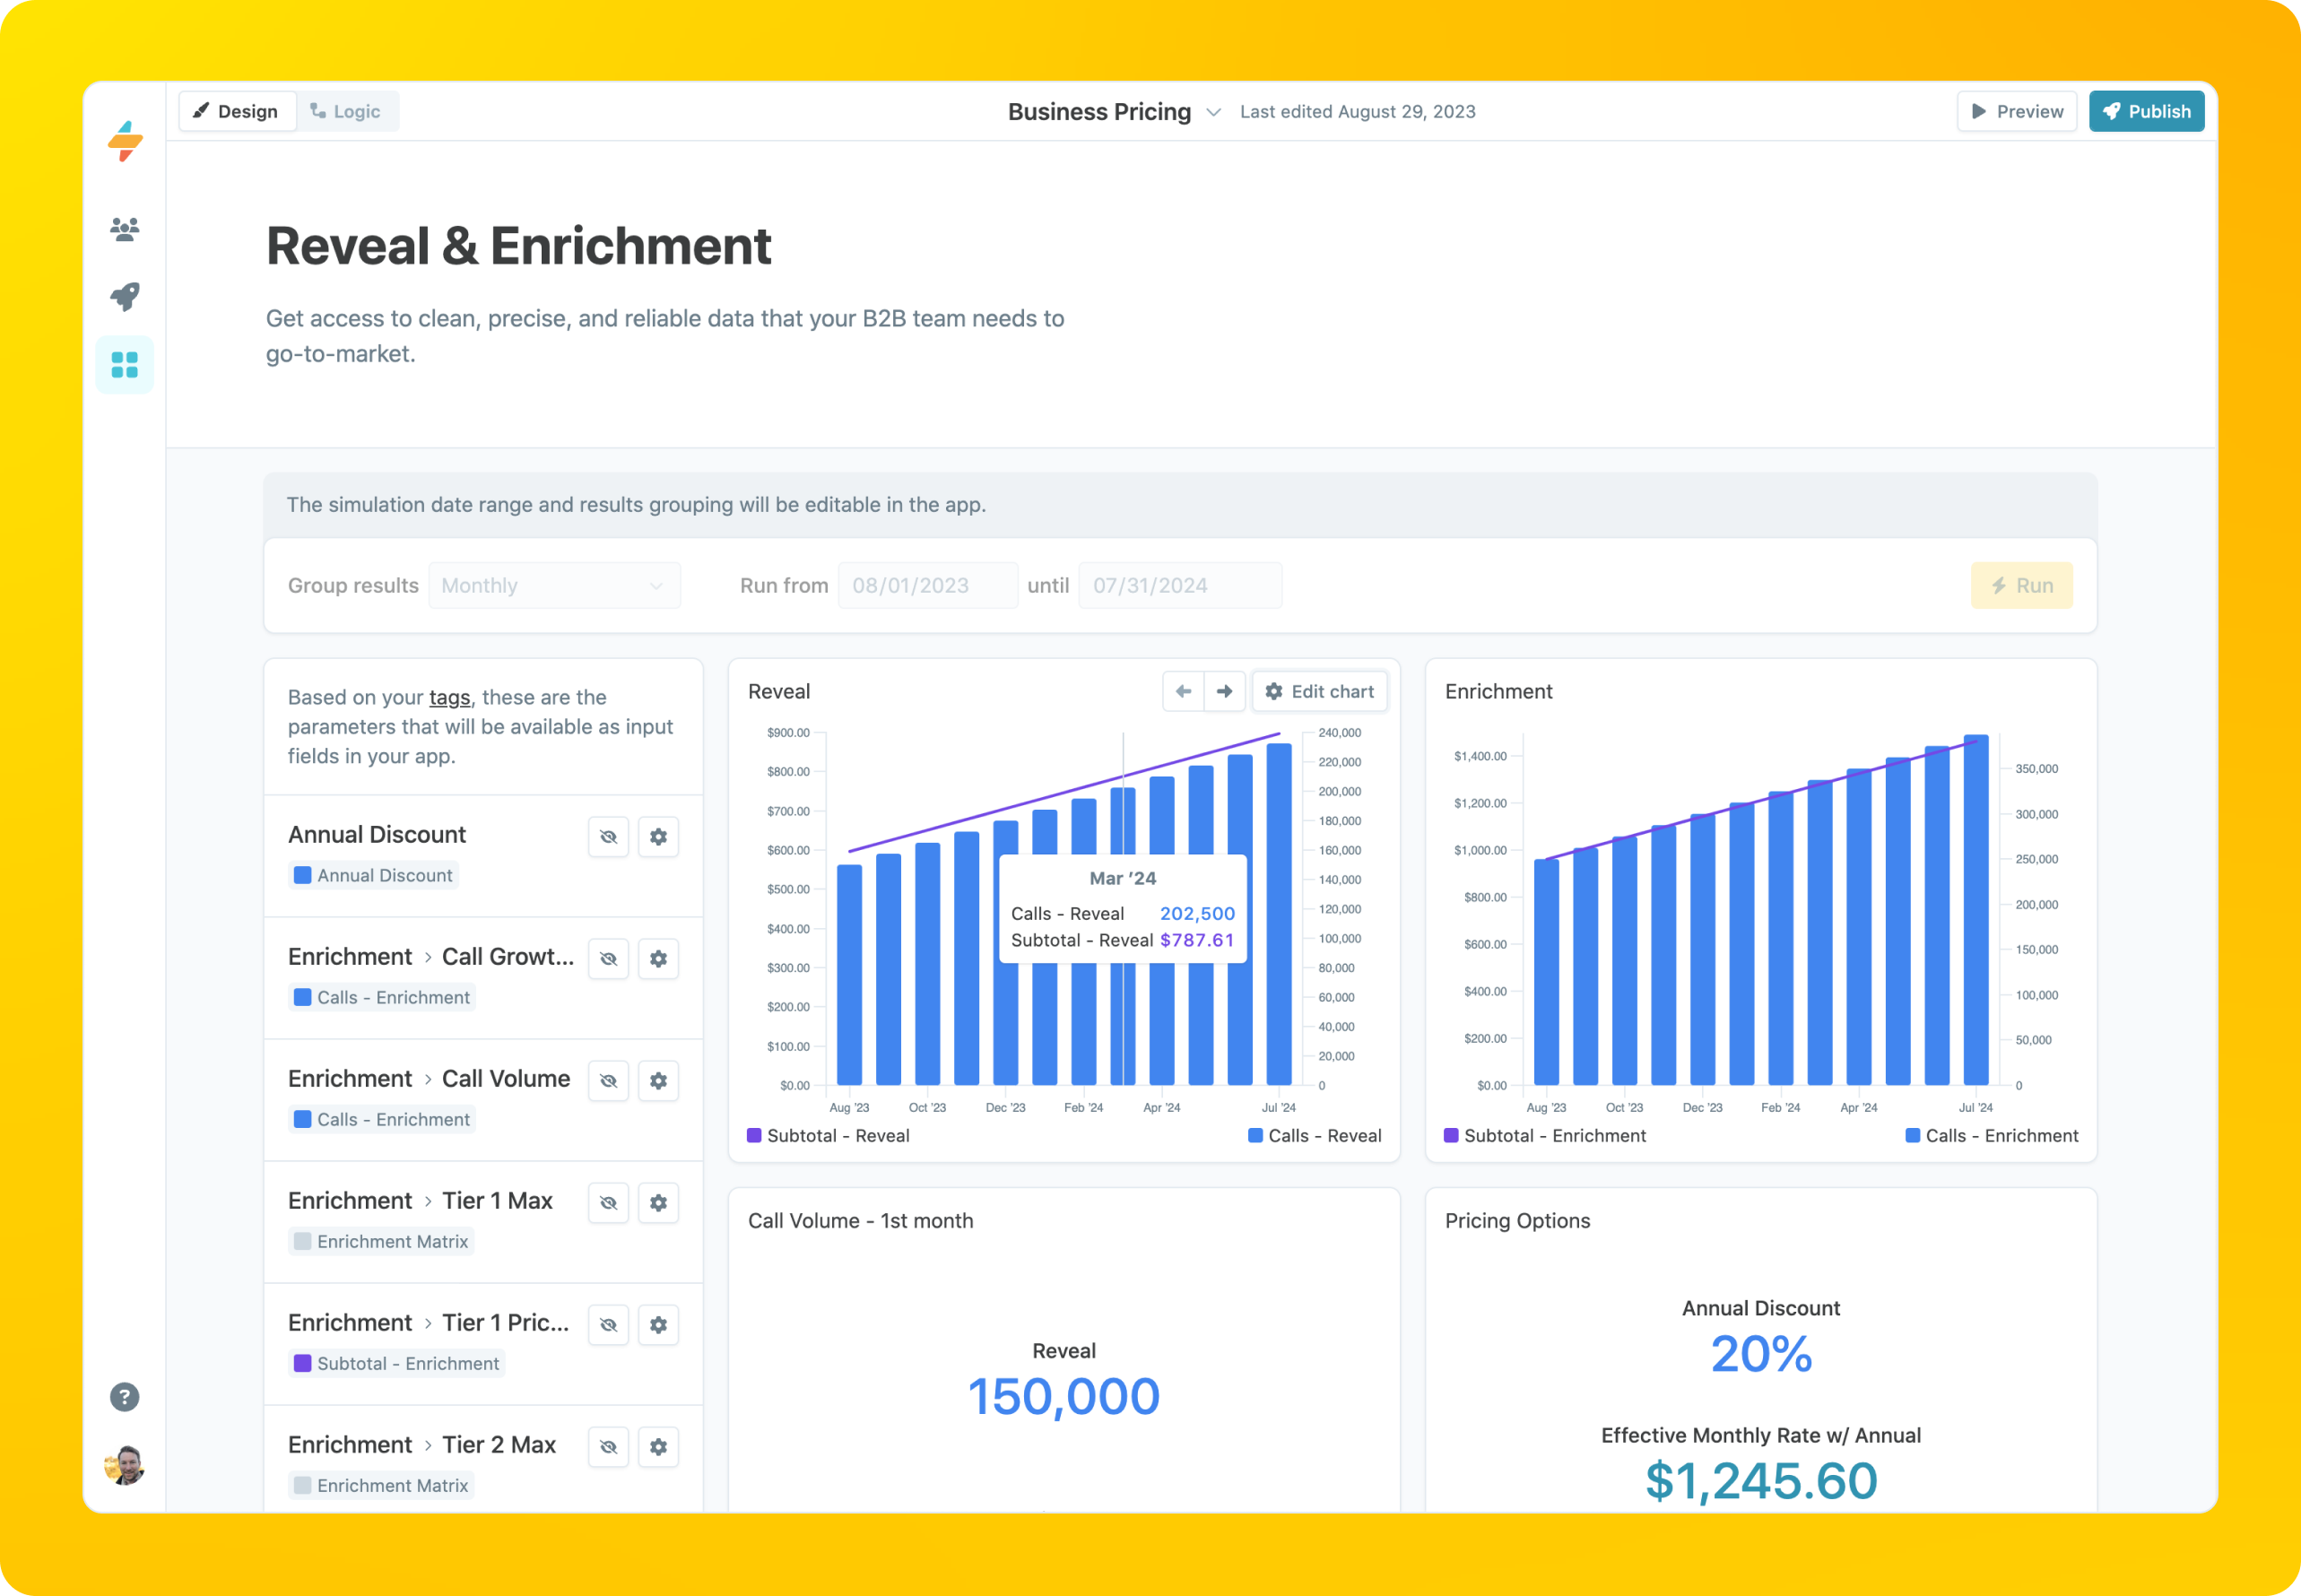Open the Group results Monthly dropdown

pos(554,585)
